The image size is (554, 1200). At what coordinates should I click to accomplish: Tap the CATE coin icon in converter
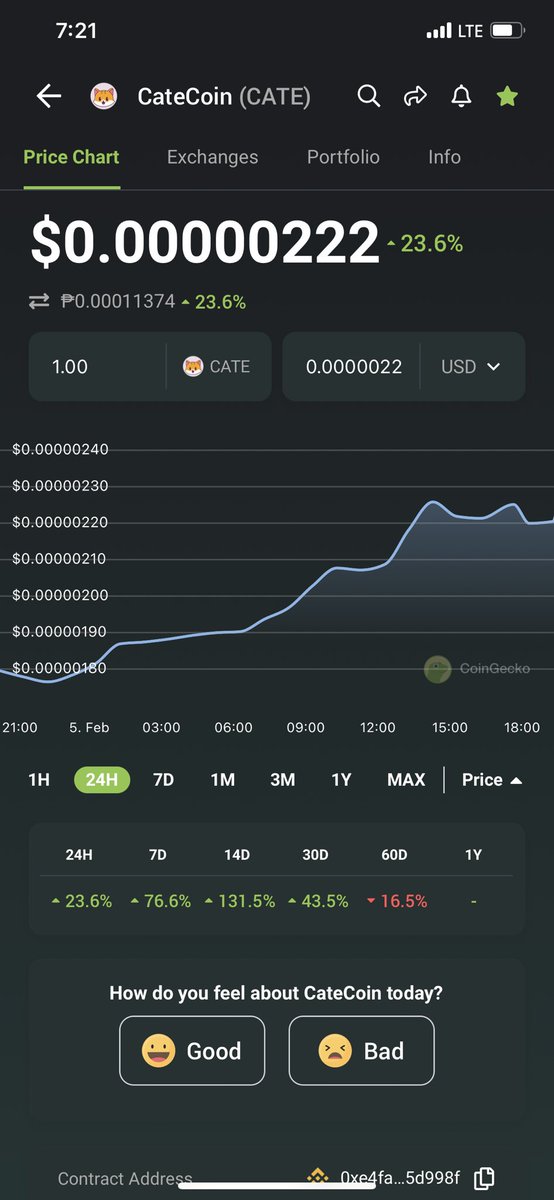click(x=193, y=367)
